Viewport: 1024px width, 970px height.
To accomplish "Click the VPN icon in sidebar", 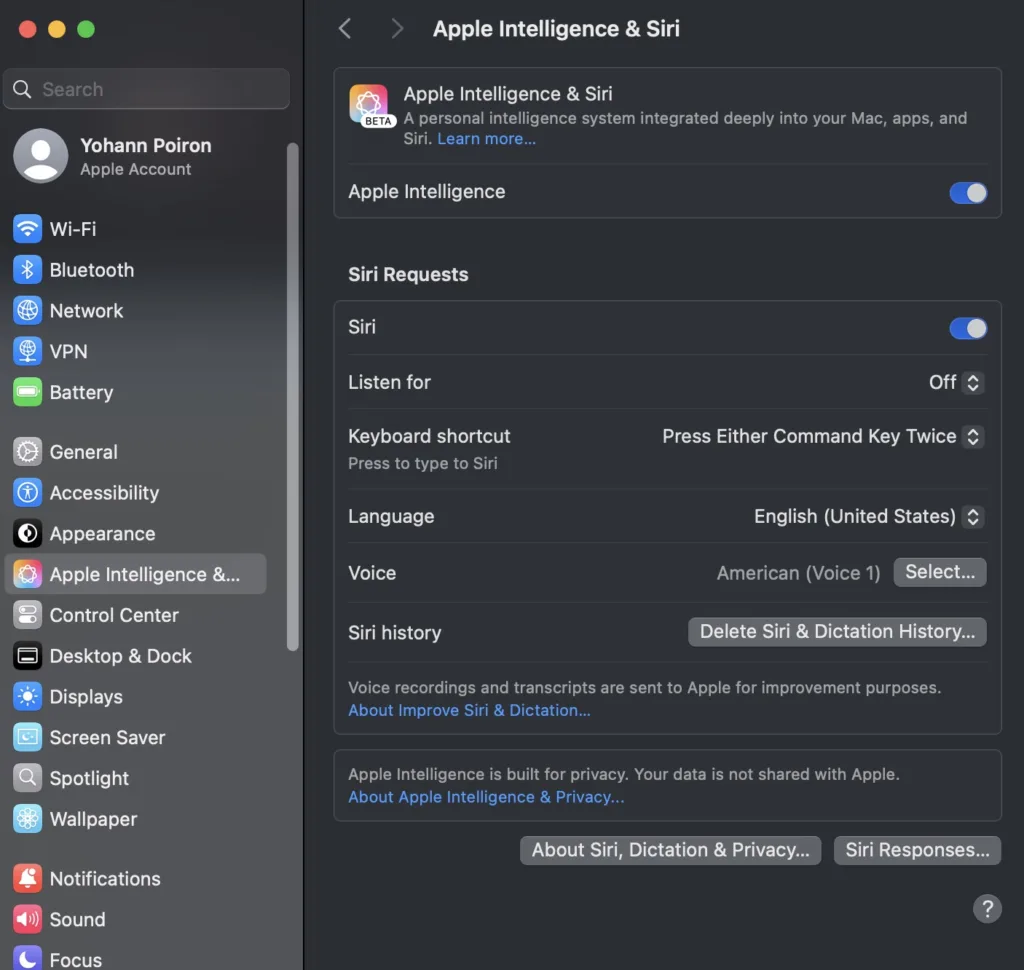I will pyautogui.click(x=27, y=351).
